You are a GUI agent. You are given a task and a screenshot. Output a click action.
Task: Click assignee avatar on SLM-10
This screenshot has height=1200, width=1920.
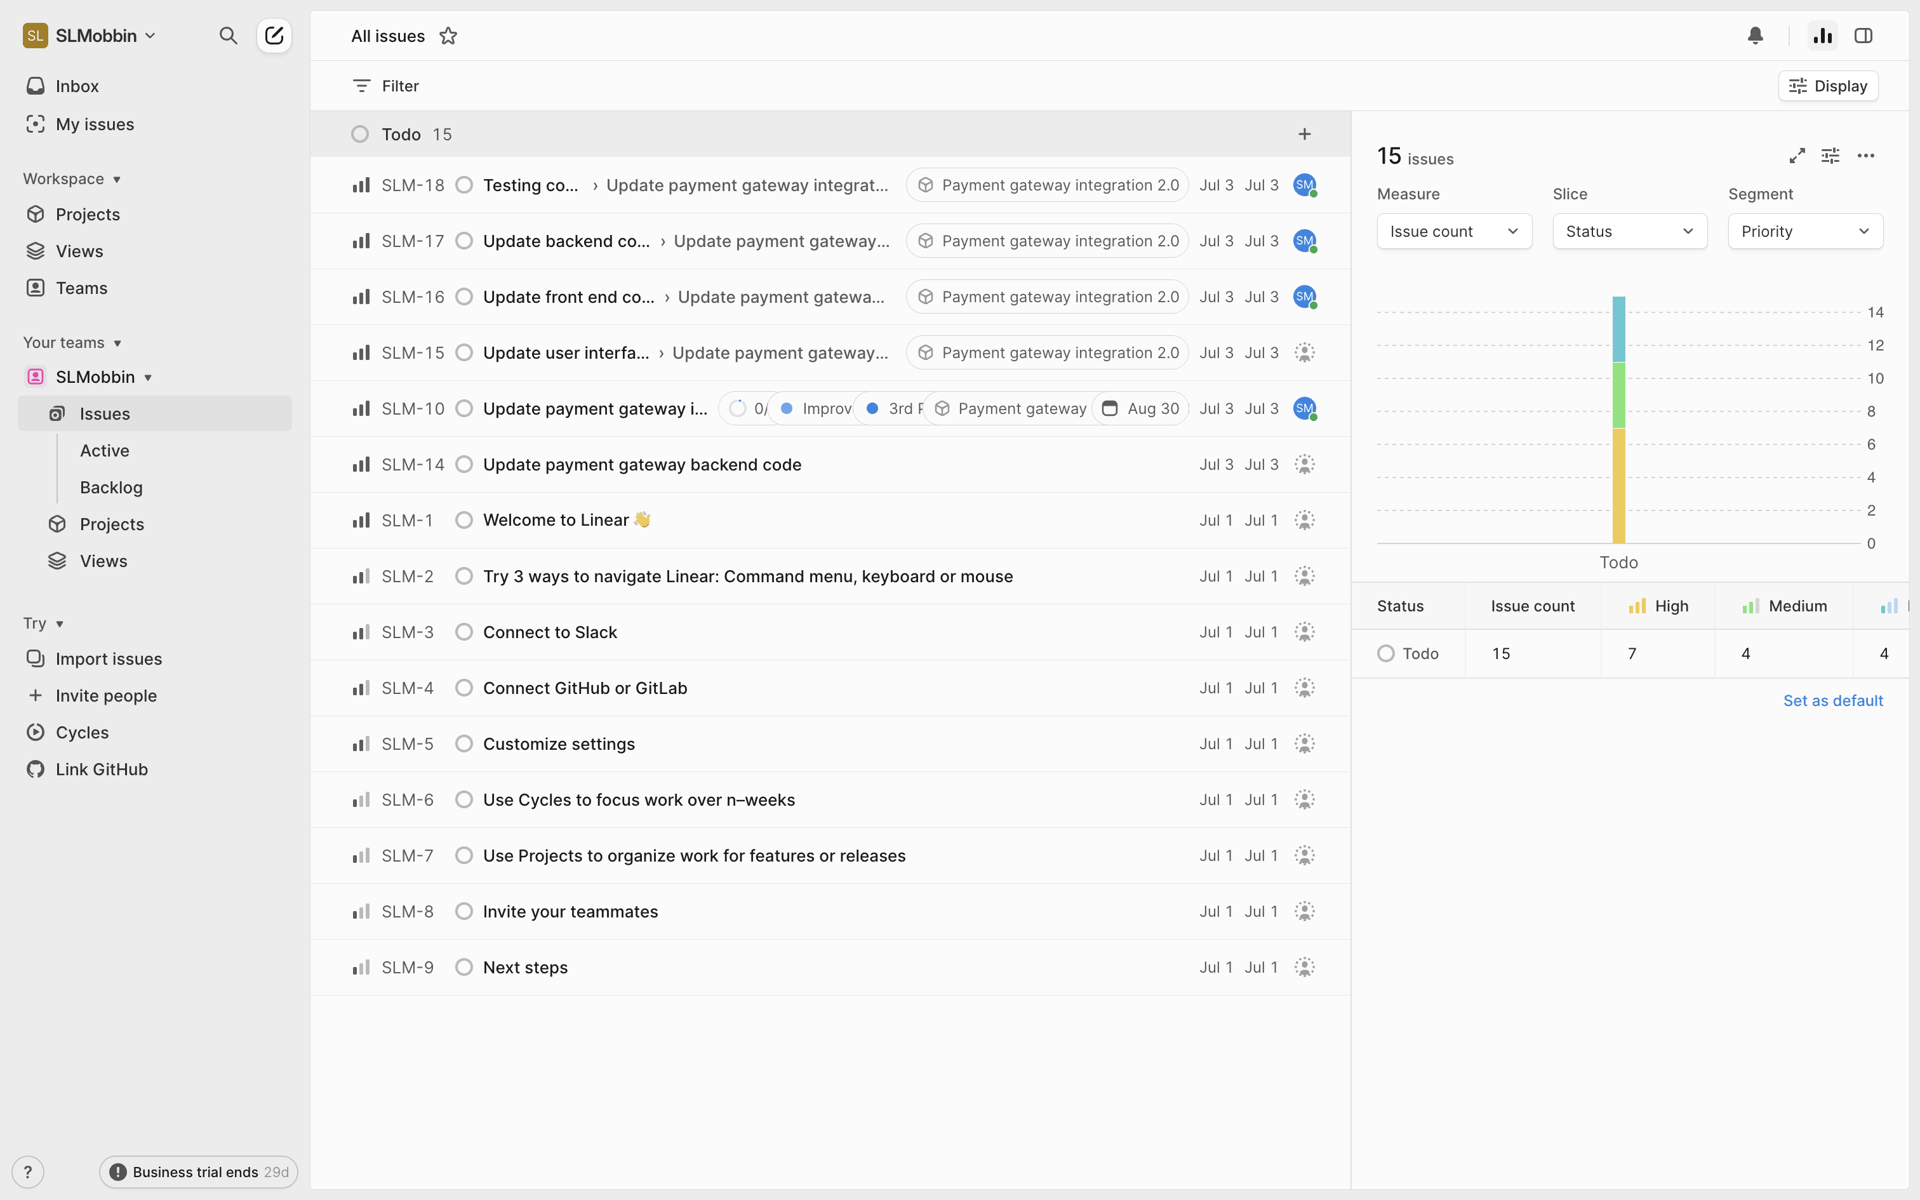click(x=1305, y=409)
